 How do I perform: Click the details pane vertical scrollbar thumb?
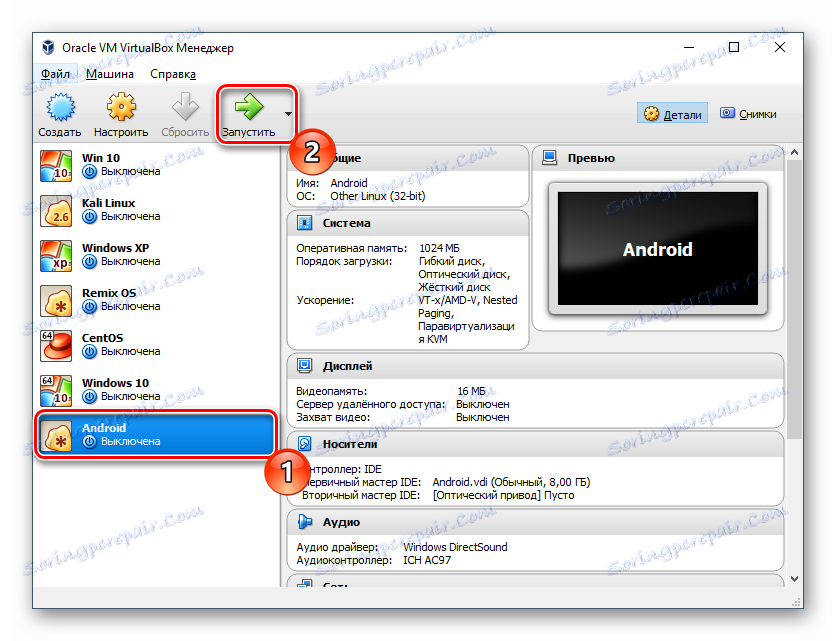click(794, 299)
